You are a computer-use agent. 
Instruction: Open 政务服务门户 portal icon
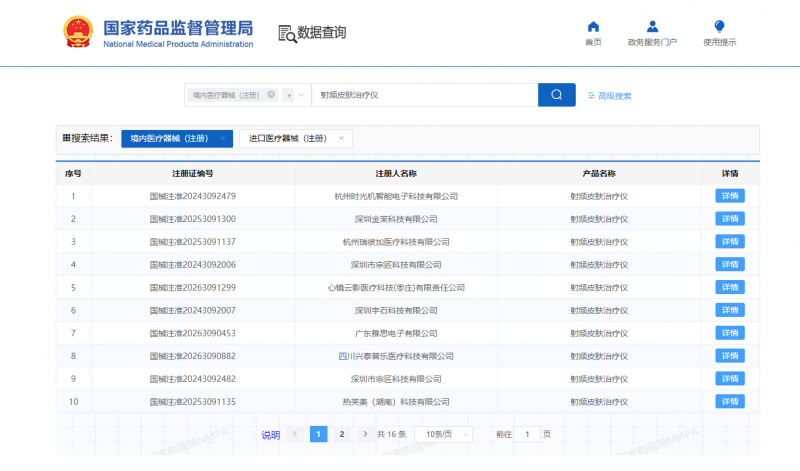click(652, 27)
